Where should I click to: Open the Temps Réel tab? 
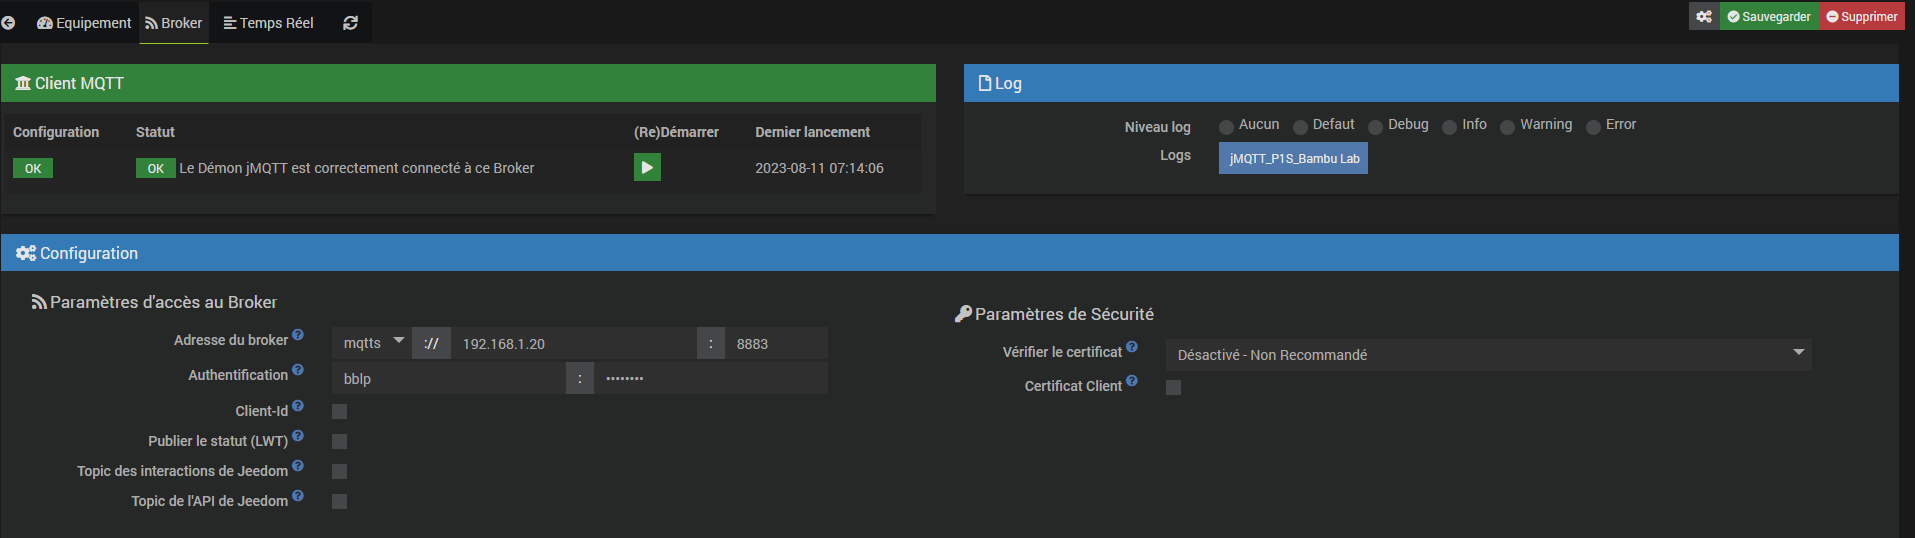pos(268,23)
